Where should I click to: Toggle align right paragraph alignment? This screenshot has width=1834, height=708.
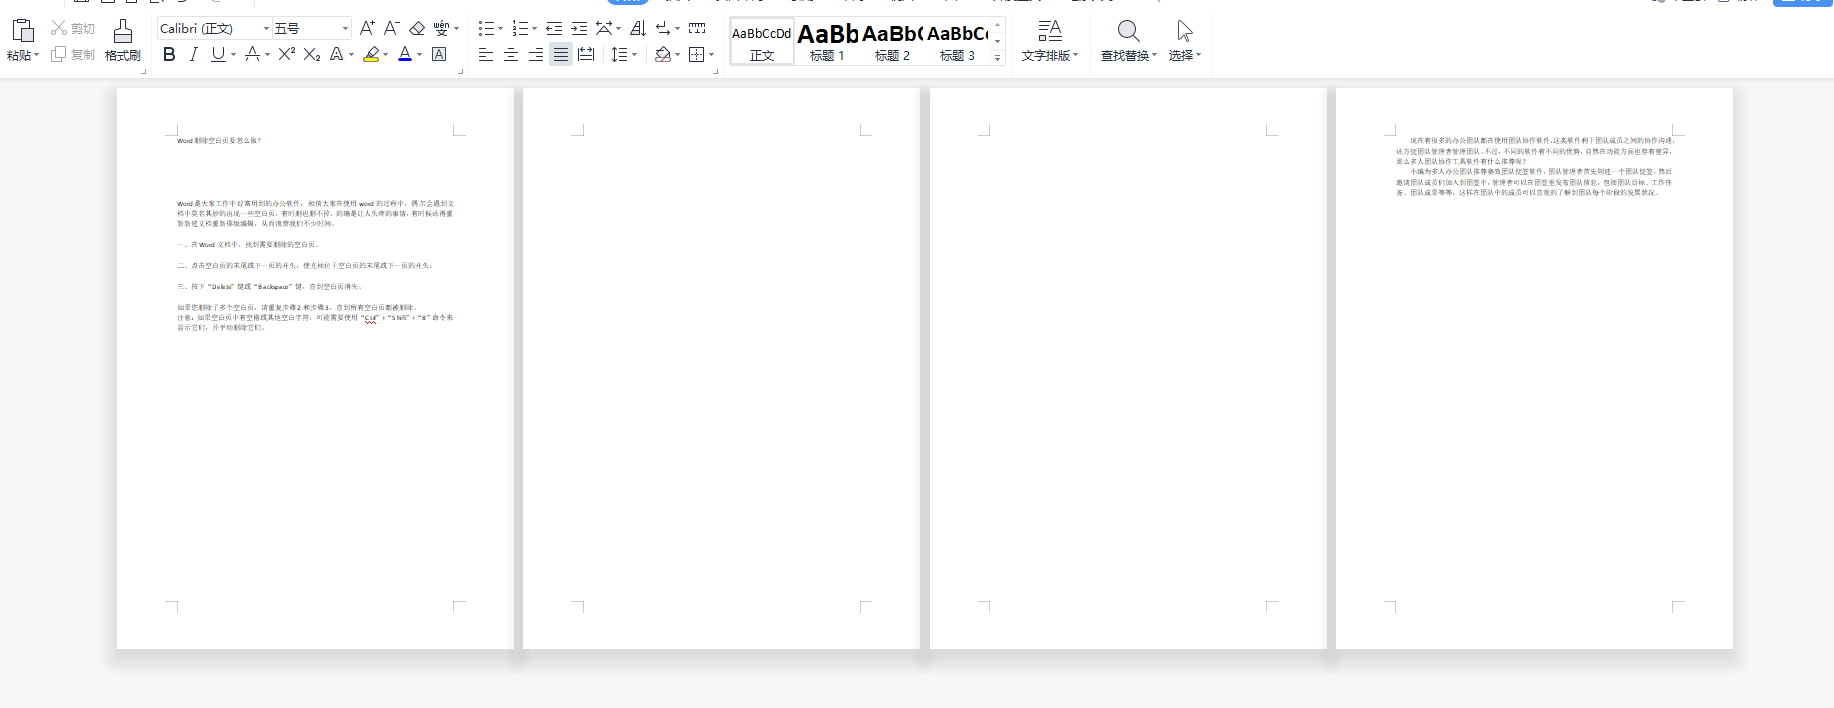click(536, 55)
